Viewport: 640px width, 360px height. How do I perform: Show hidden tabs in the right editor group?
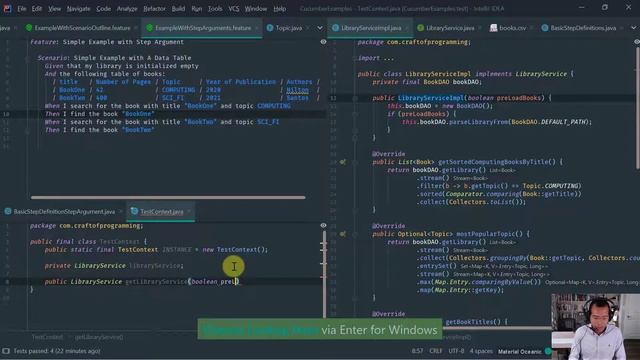(633, 28)
